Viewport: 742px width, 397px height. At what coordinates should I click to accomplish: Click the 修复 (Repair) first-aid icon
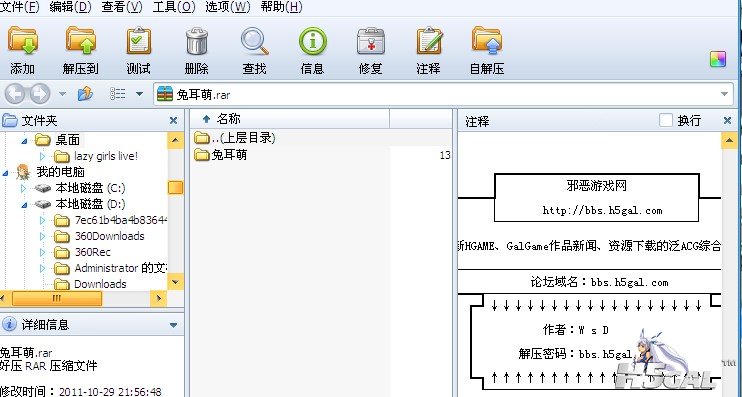coord(371,41)
